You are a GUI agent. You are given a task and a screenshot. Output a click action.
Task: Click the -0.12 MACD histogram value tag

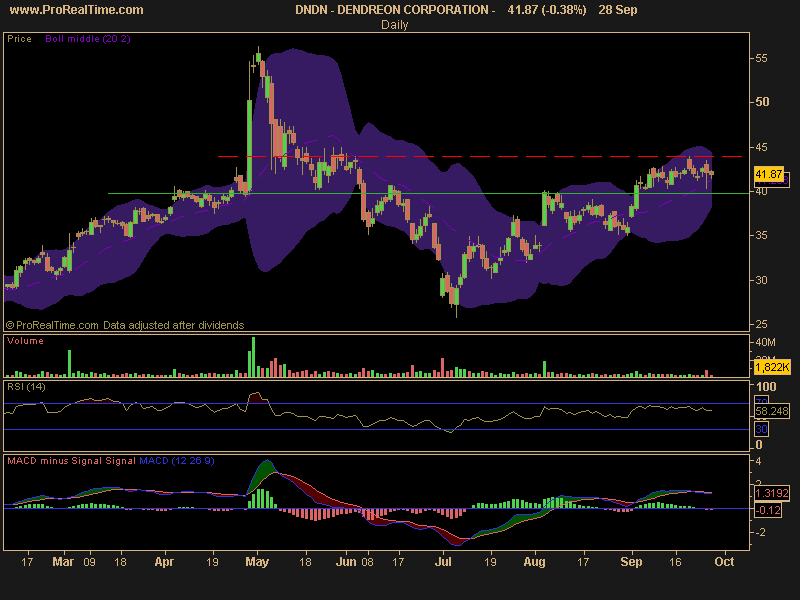click(x=768, y=510)
